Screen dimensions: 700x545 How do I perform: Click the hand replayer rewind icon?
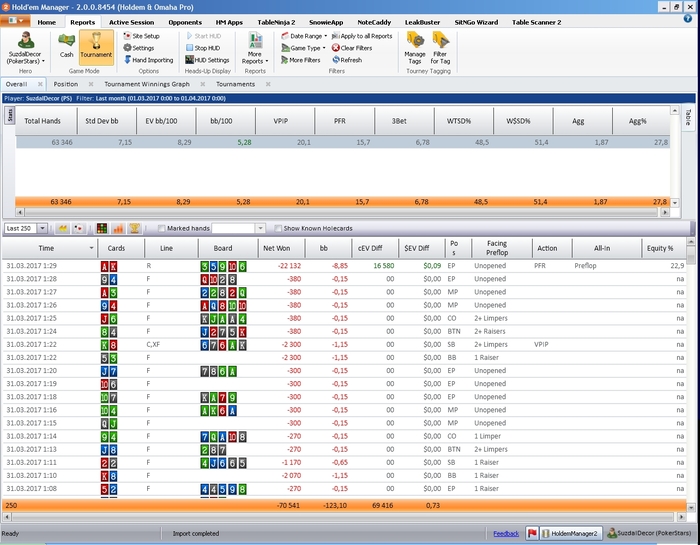pyautogui.click(x=62, y=229)
